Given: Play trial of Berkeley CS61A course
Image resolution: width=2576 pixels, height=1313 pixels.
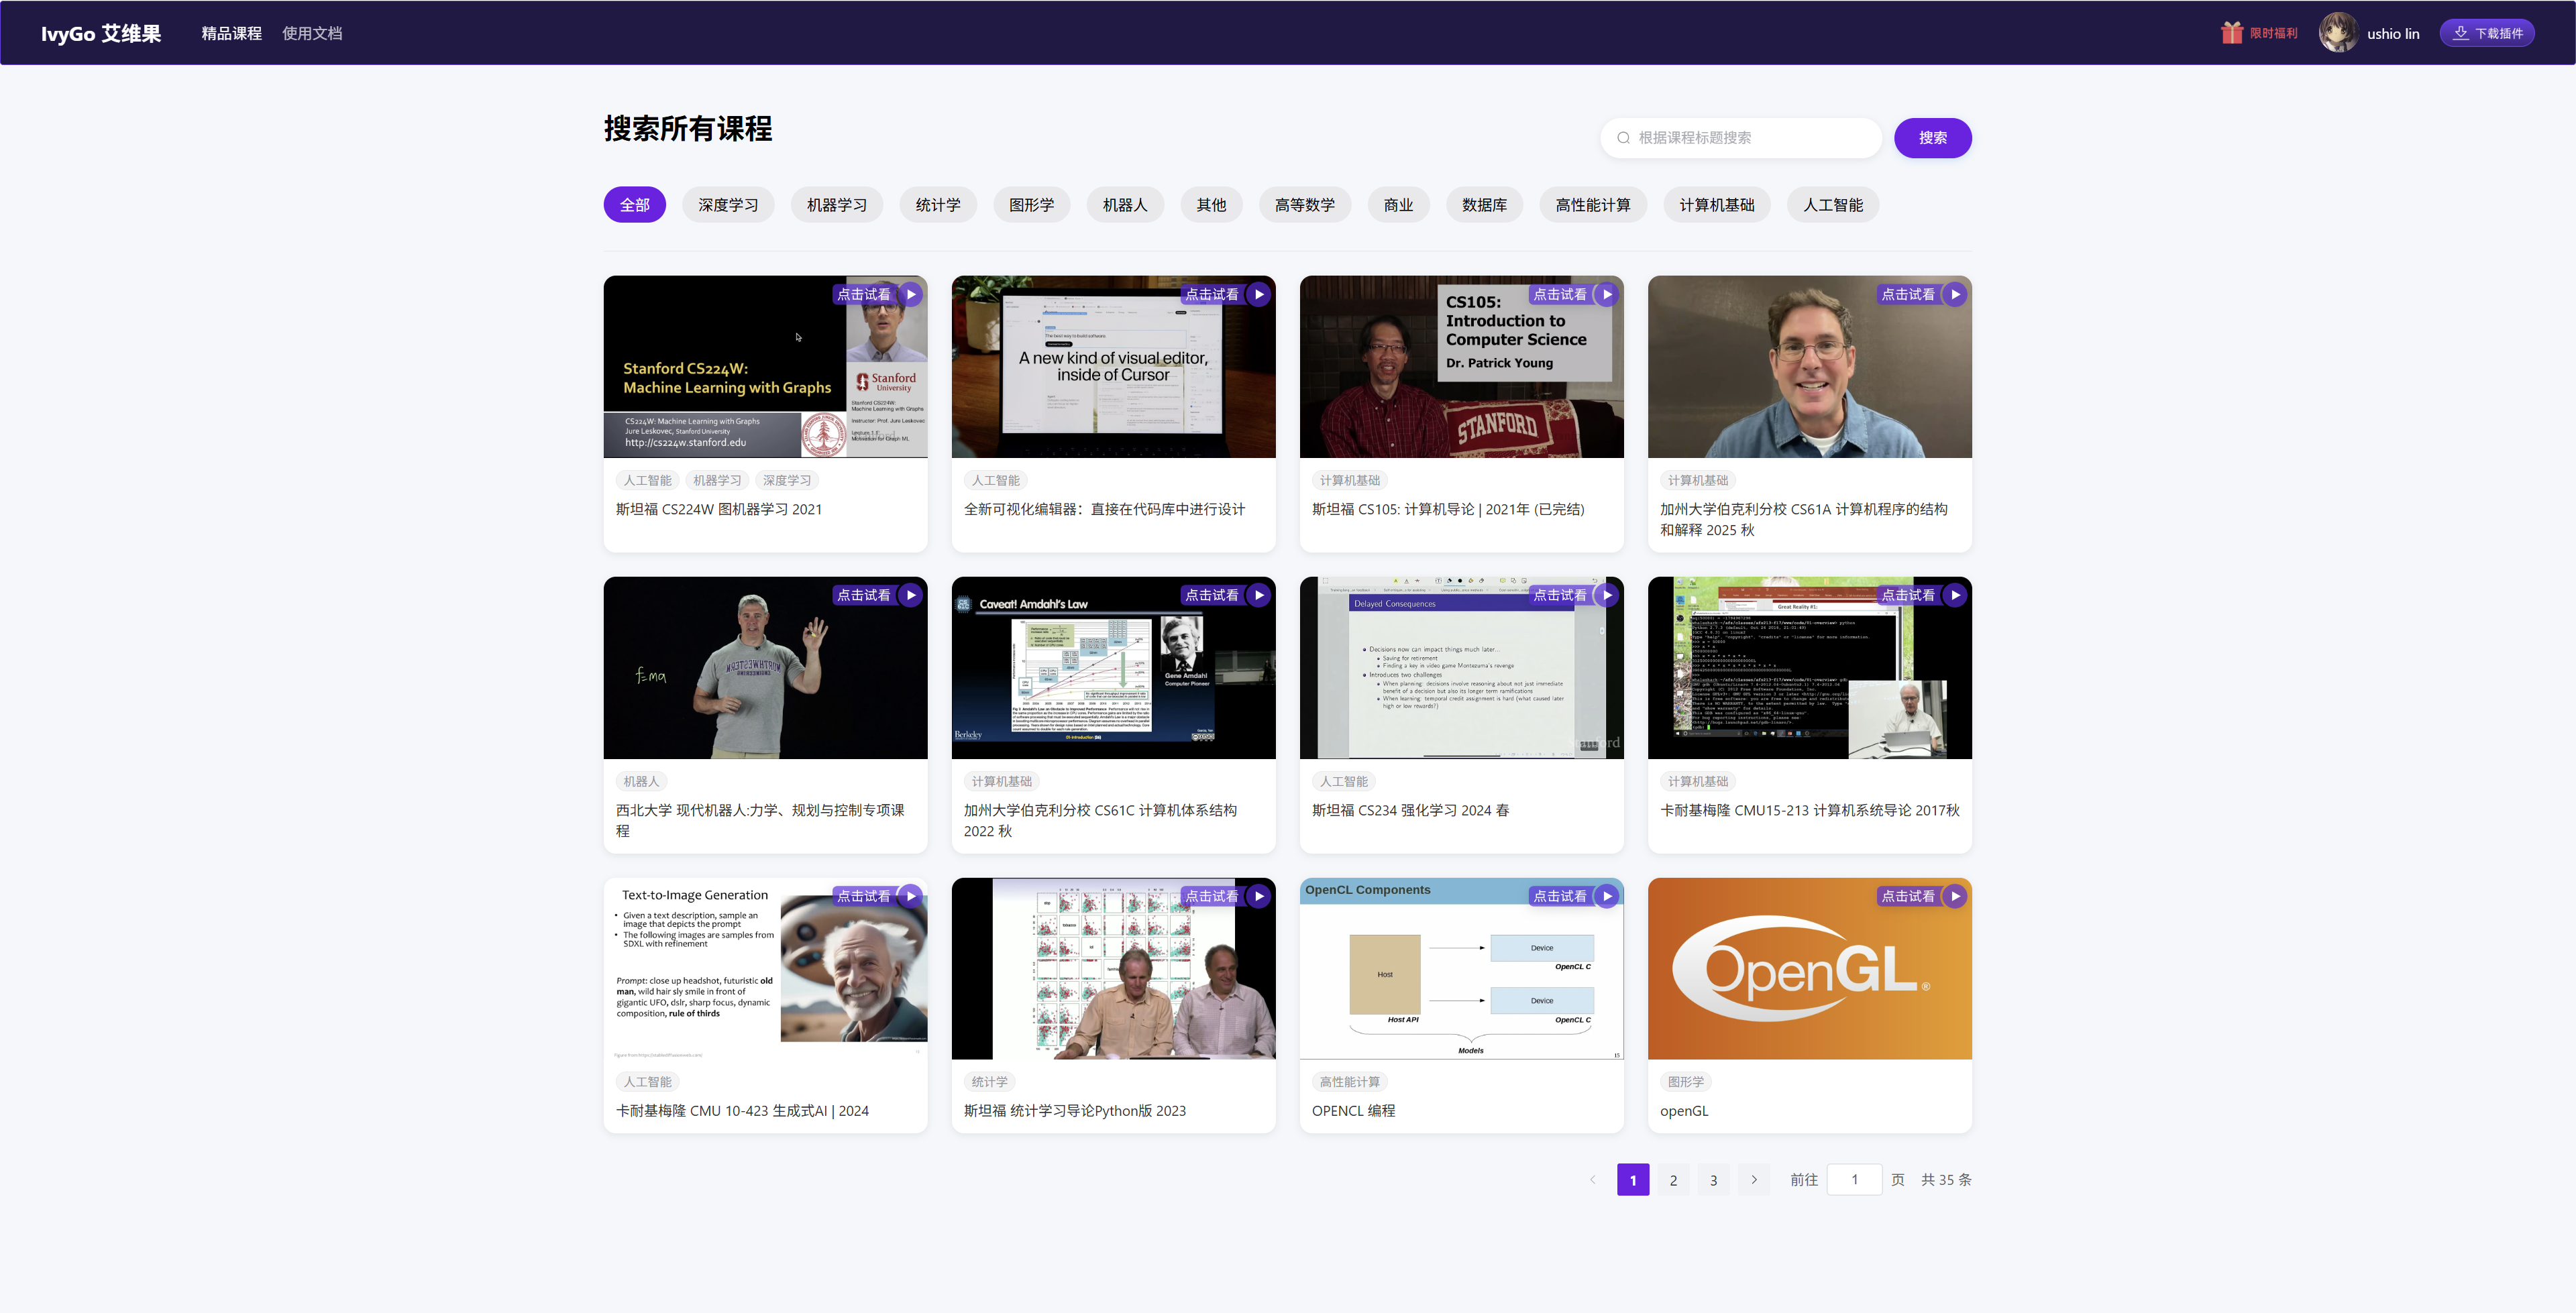Looking at the screenshot, I should 1954,295.
